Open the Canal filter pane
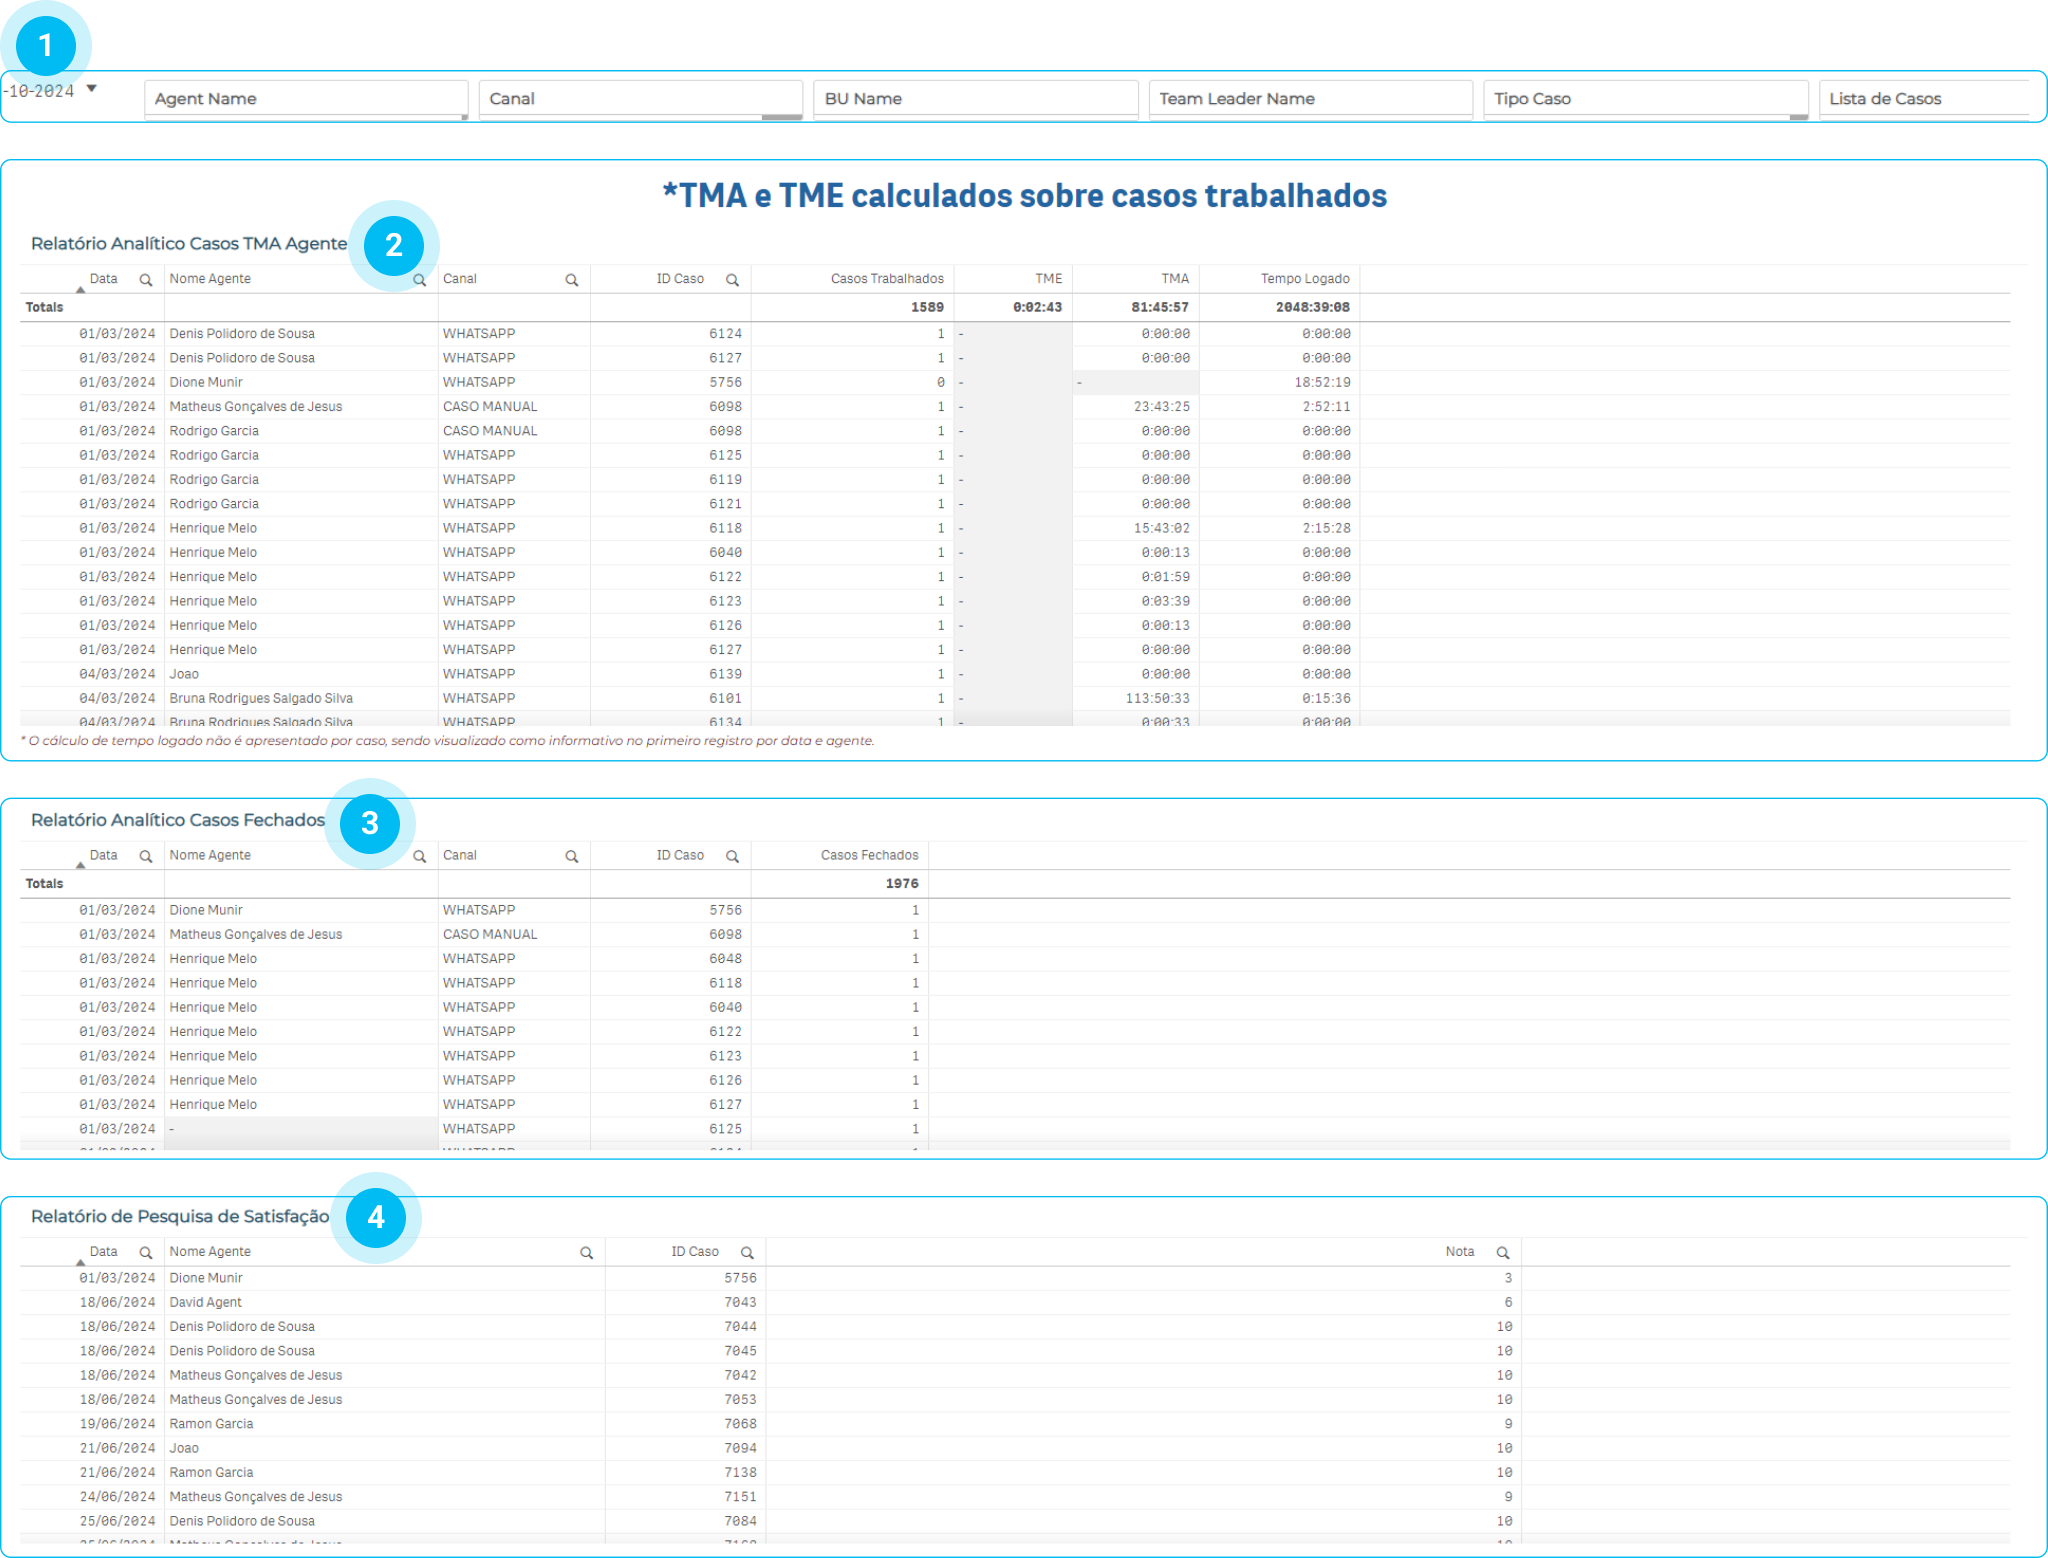2048x1558 pixels. pyautogui.click(x=640, y=99)
